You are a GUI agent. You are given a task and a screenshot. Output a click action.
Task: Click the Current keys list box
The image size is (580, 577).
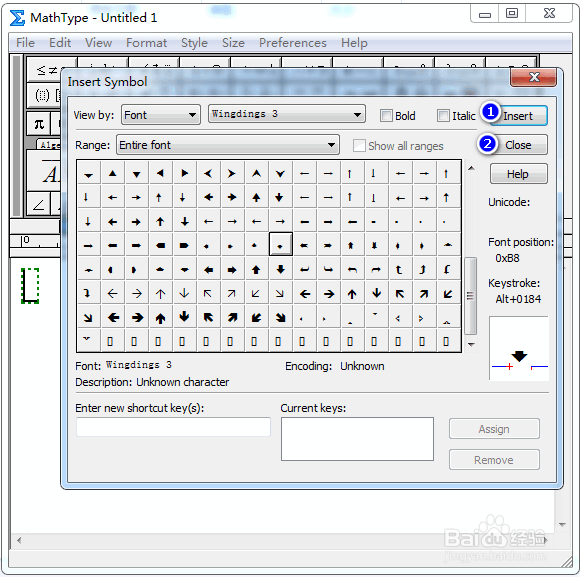click(x=357, y=439)
